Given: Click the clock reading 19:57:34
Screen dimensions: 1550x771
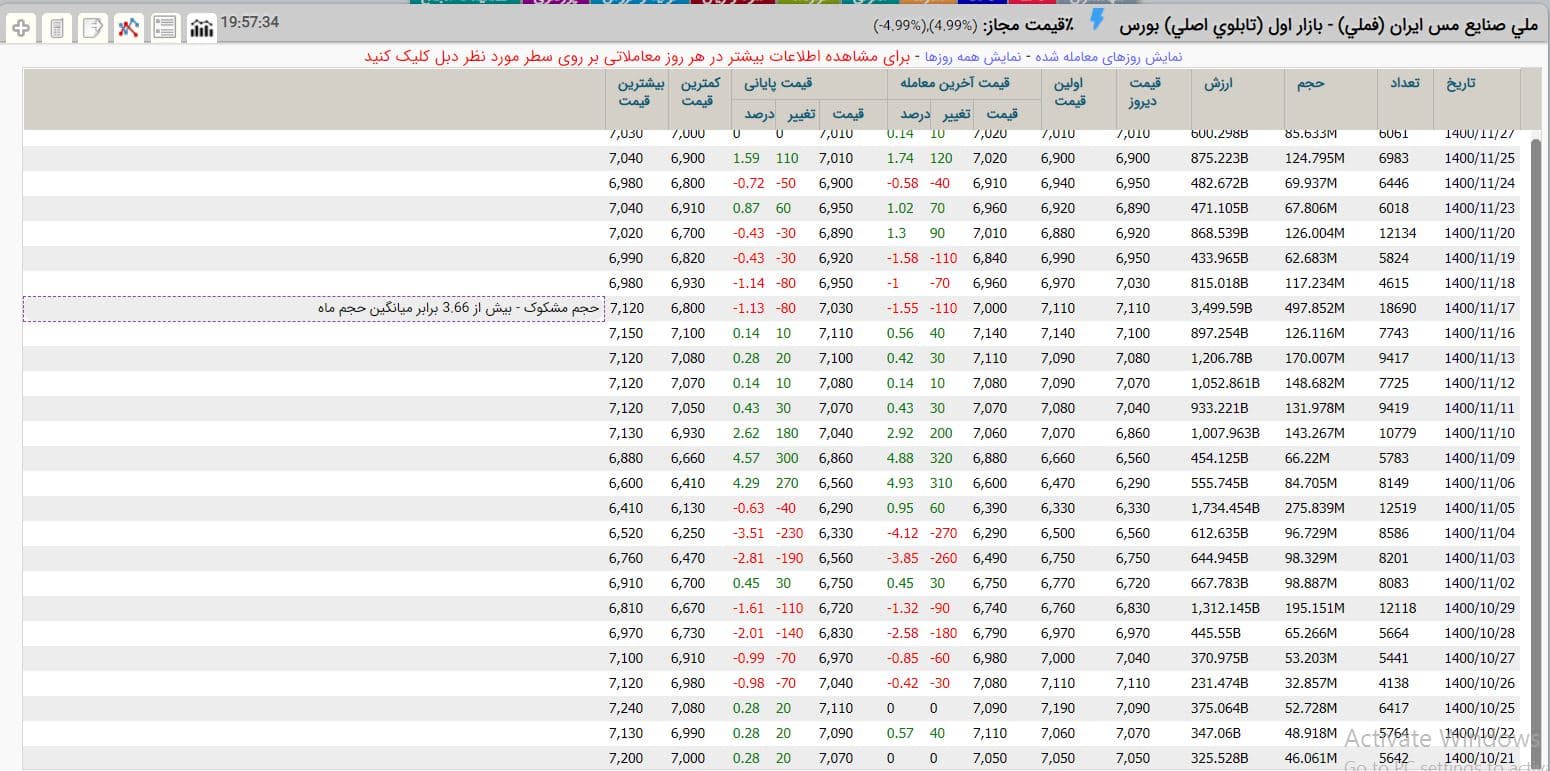Looking at the screenshot, I should pyautogui.click(x=249, y=22).
